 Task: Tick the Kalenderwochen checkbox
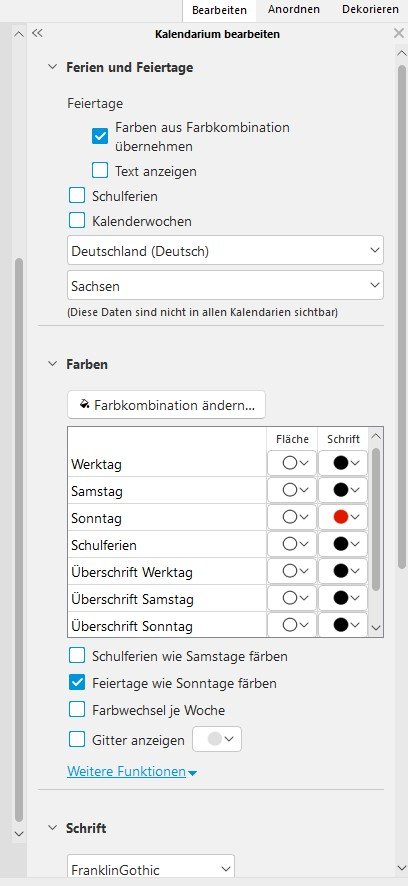[x=77, y=221]
